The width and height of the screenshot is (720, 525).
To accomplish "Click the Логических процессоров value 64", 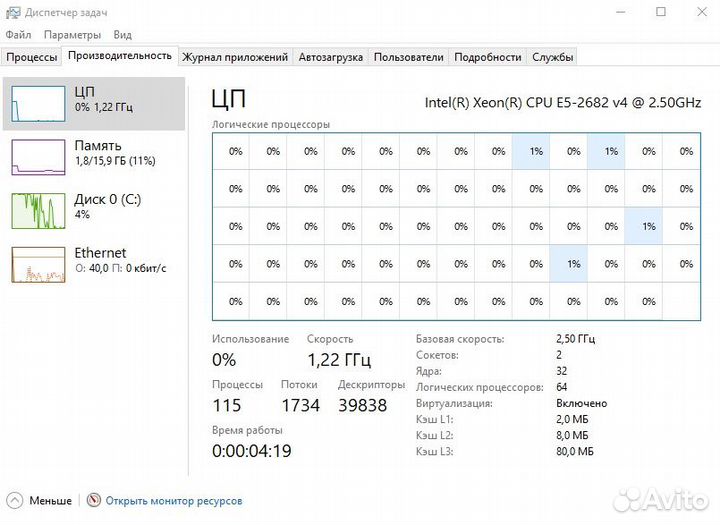I will (562, 387).
